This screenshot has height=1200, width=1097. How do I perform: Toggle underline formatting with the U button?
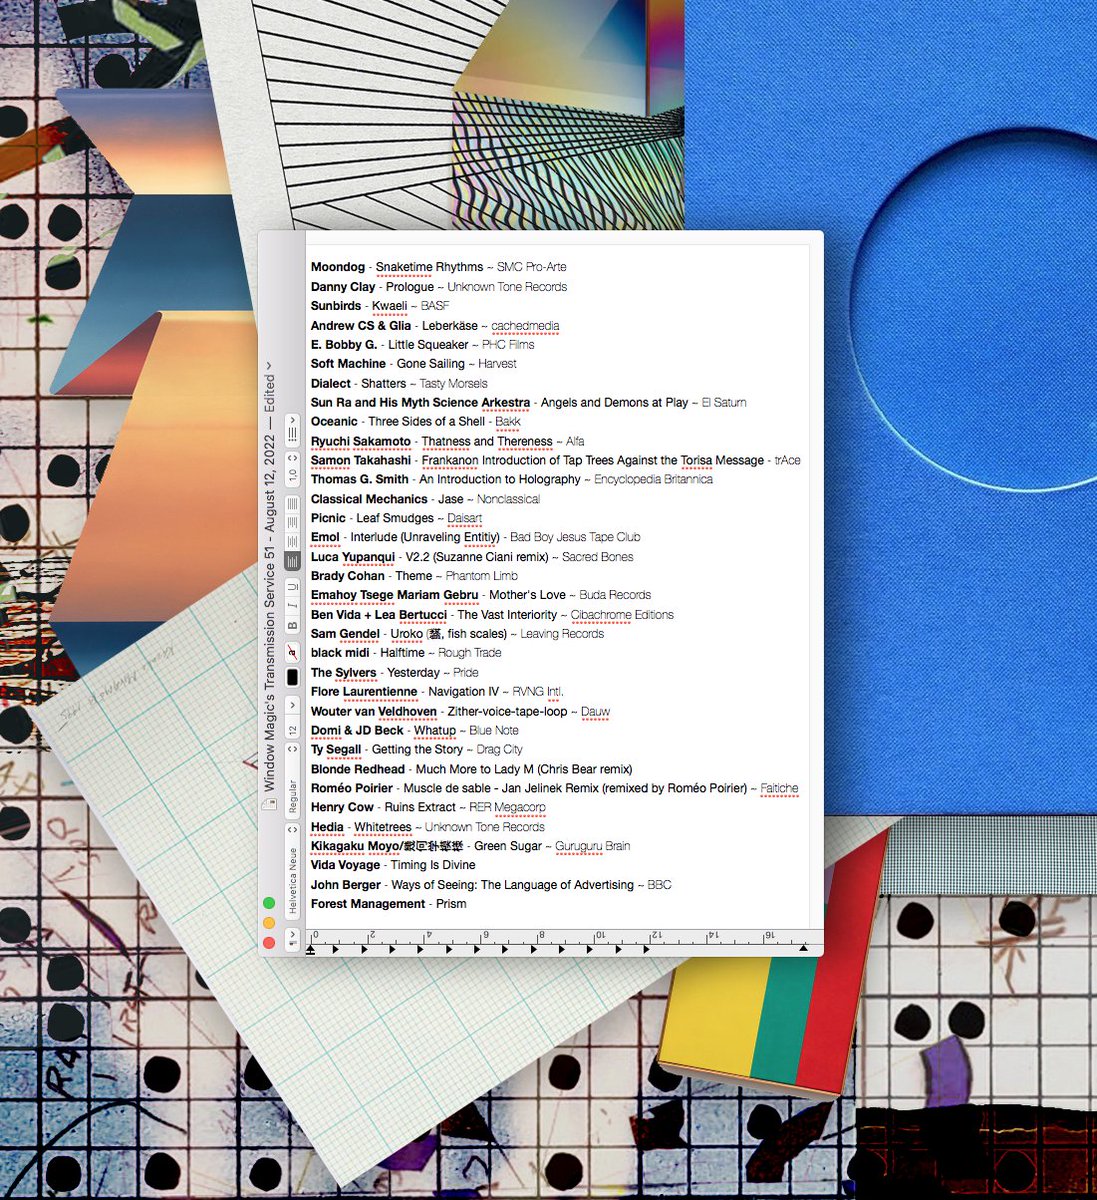click(x=292, y=587)
